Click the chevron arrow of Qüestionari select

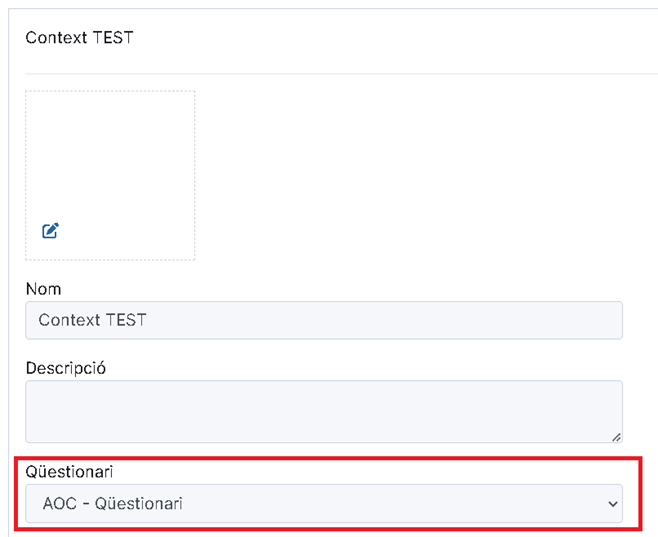613,504
